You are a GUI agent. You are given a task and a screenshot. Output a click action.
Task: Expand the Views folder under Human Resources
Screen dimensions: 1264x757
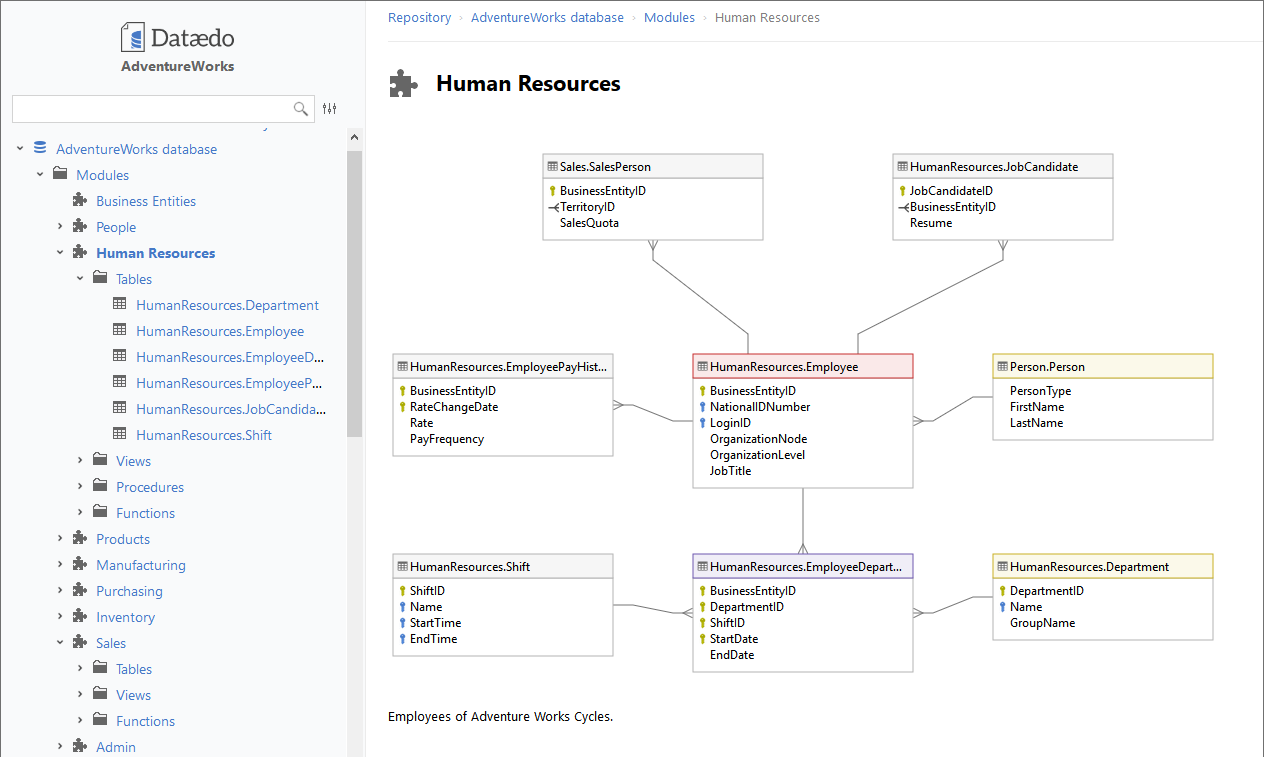tap(80, 460)
